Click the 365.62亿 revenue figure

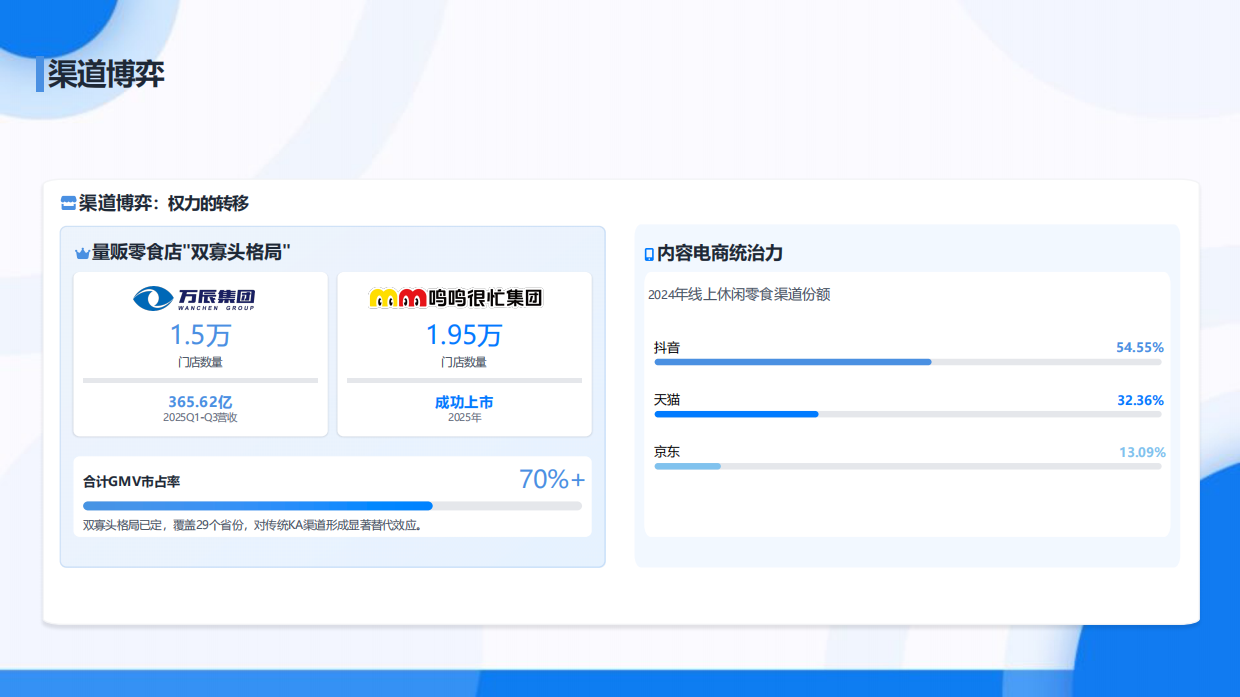(x=200, y=401)
